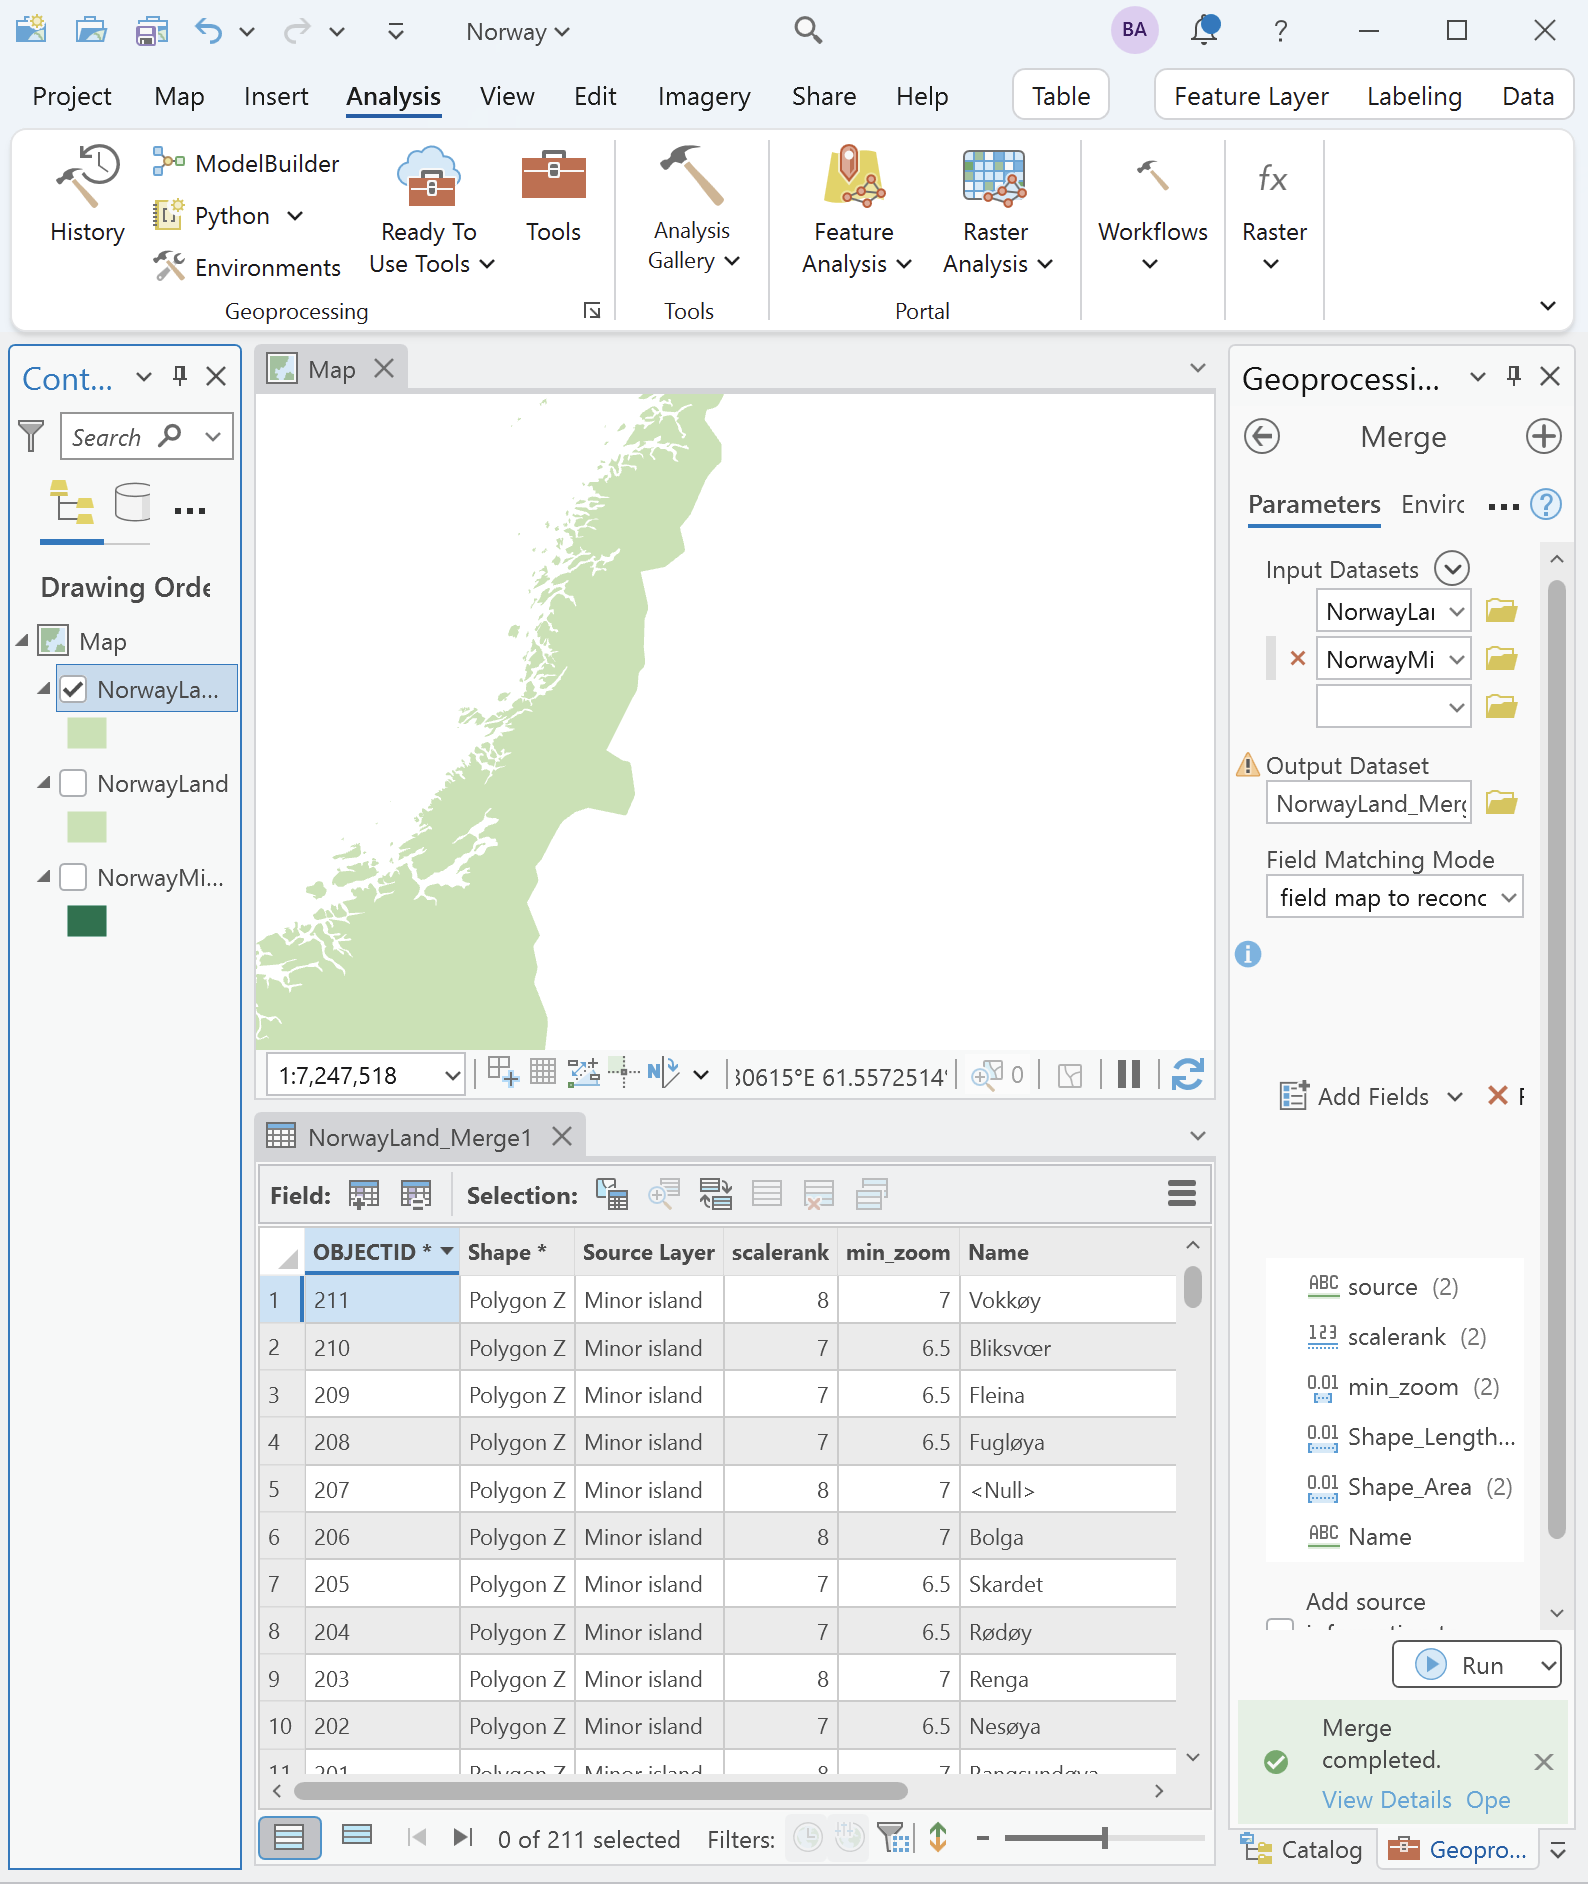
Task: Open the empty input dataset dropdown
Action: 1456,707
